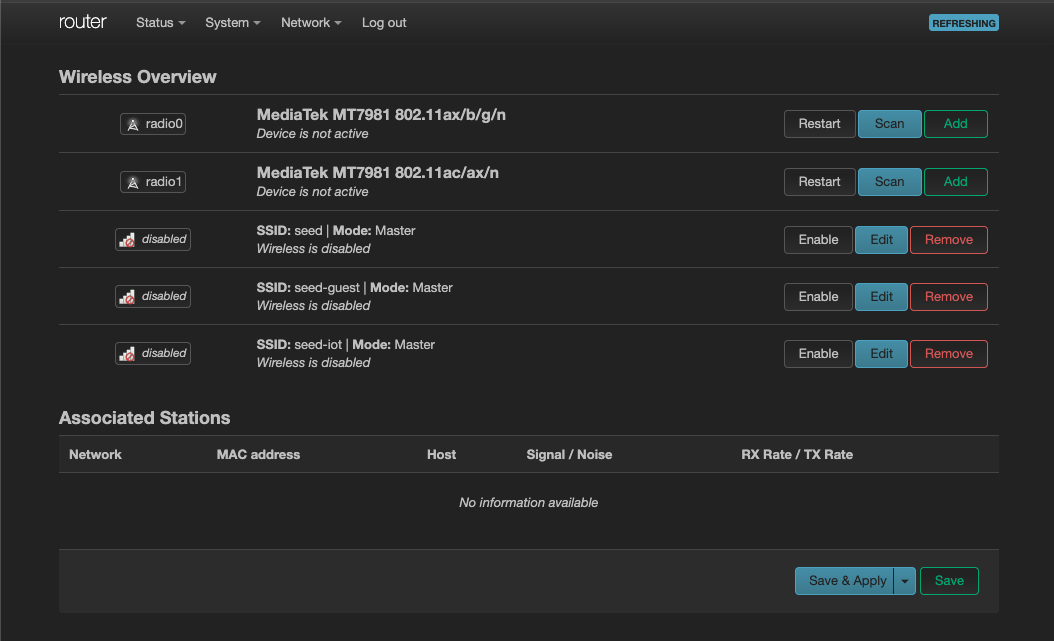
Task: Open the Status dropdown menu
Action: pyautogui.click(x=160, y=22)
